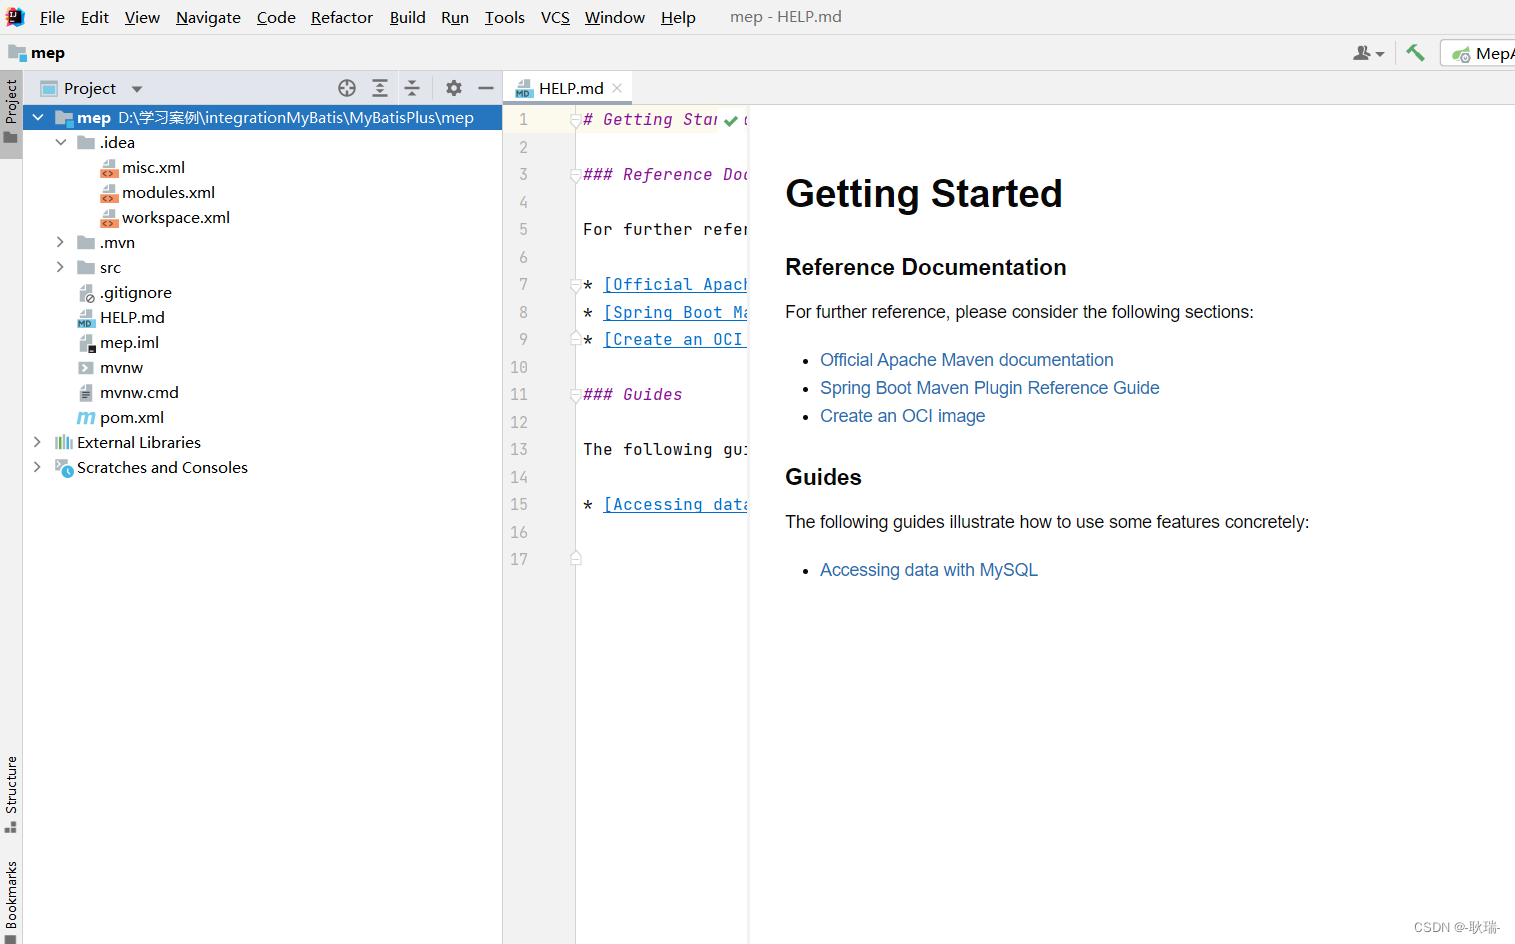Open Create an OCI image link

(902, 416)
